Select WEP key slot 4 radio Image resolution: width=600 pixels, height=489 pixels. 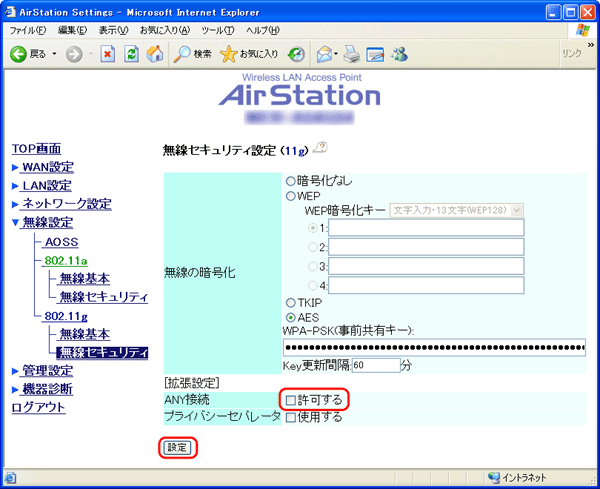coord(313,285)
